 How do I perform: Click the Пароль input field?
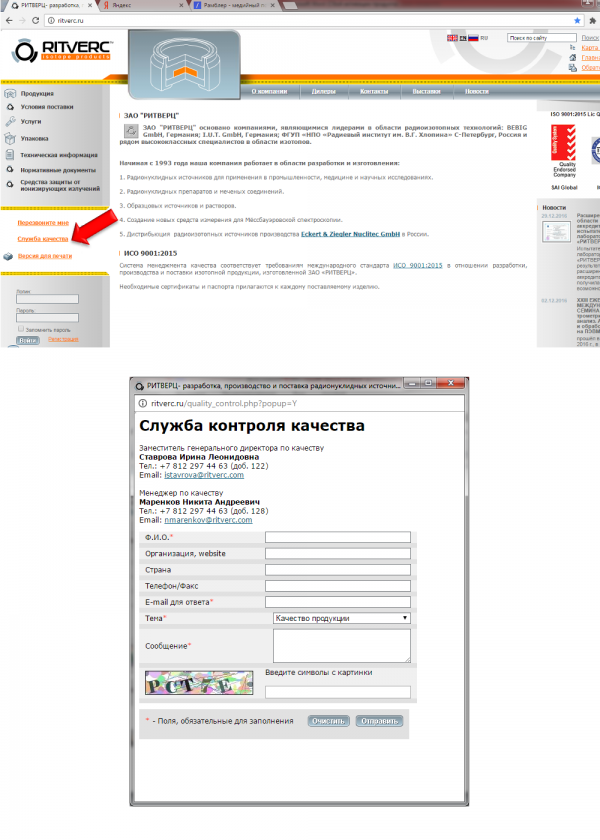tap(47, 318)
